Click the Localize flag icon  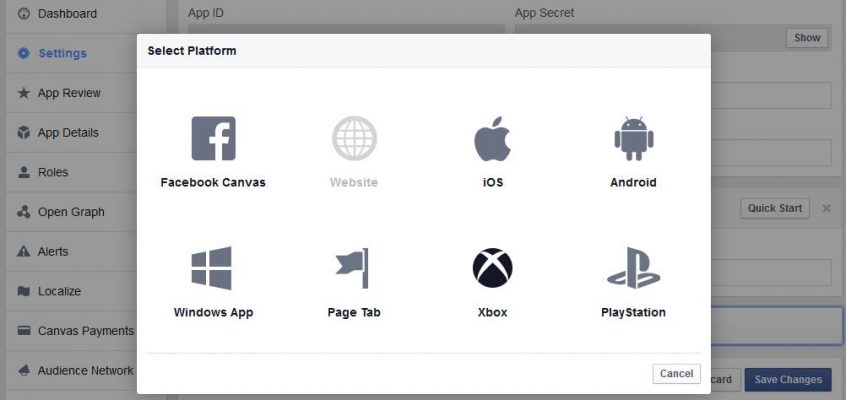point(24,291)
